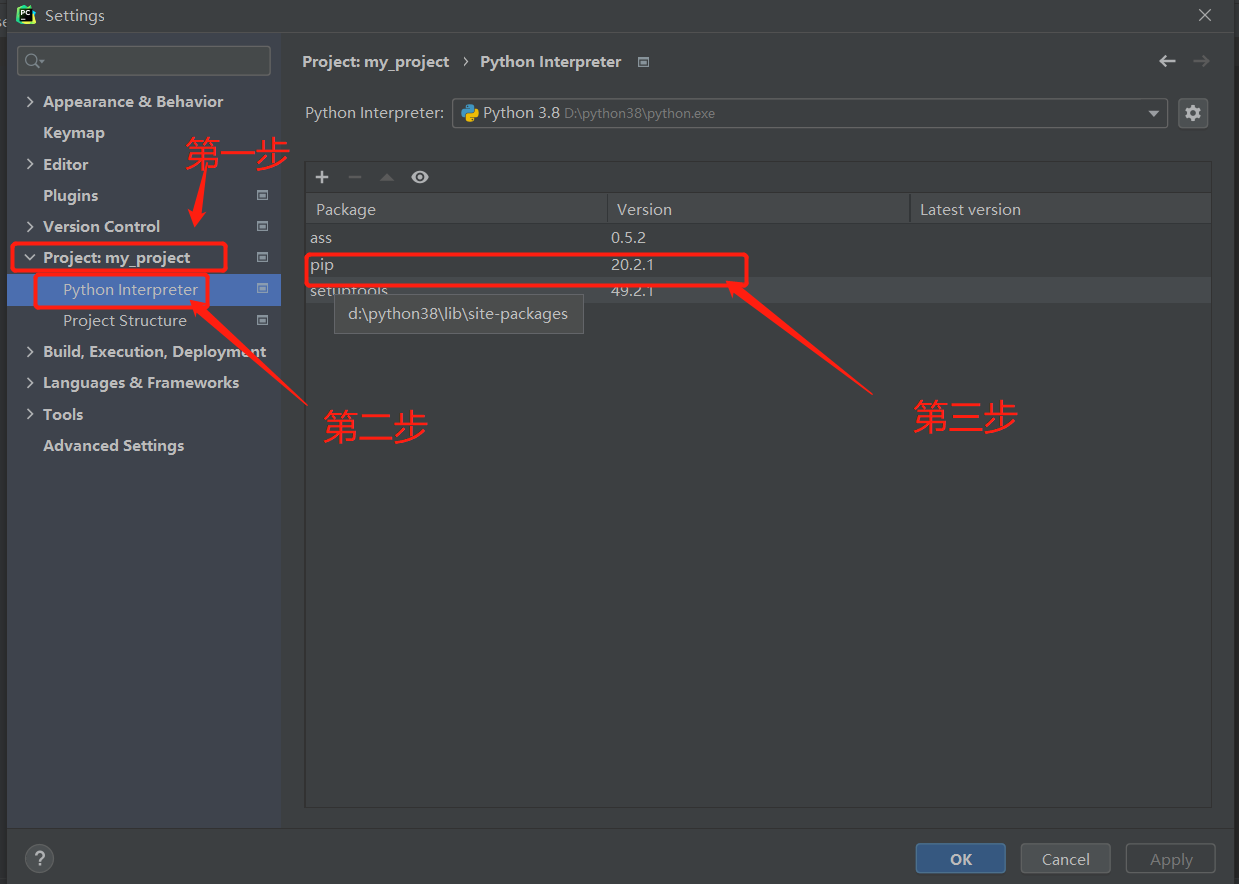This screenshot has height=884, width=1239.
Task: Close the Settings dialog
Action: 1205,15
